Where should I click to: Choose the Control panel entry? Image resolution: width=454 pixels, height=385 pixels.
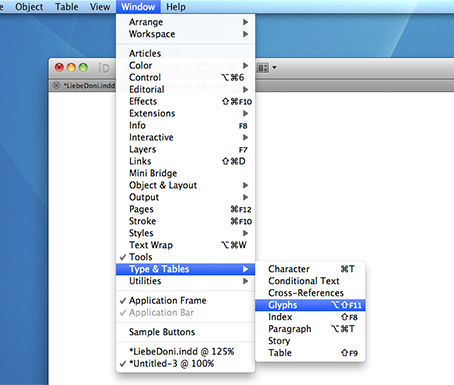pyautogui.click(x=185, y=77)
